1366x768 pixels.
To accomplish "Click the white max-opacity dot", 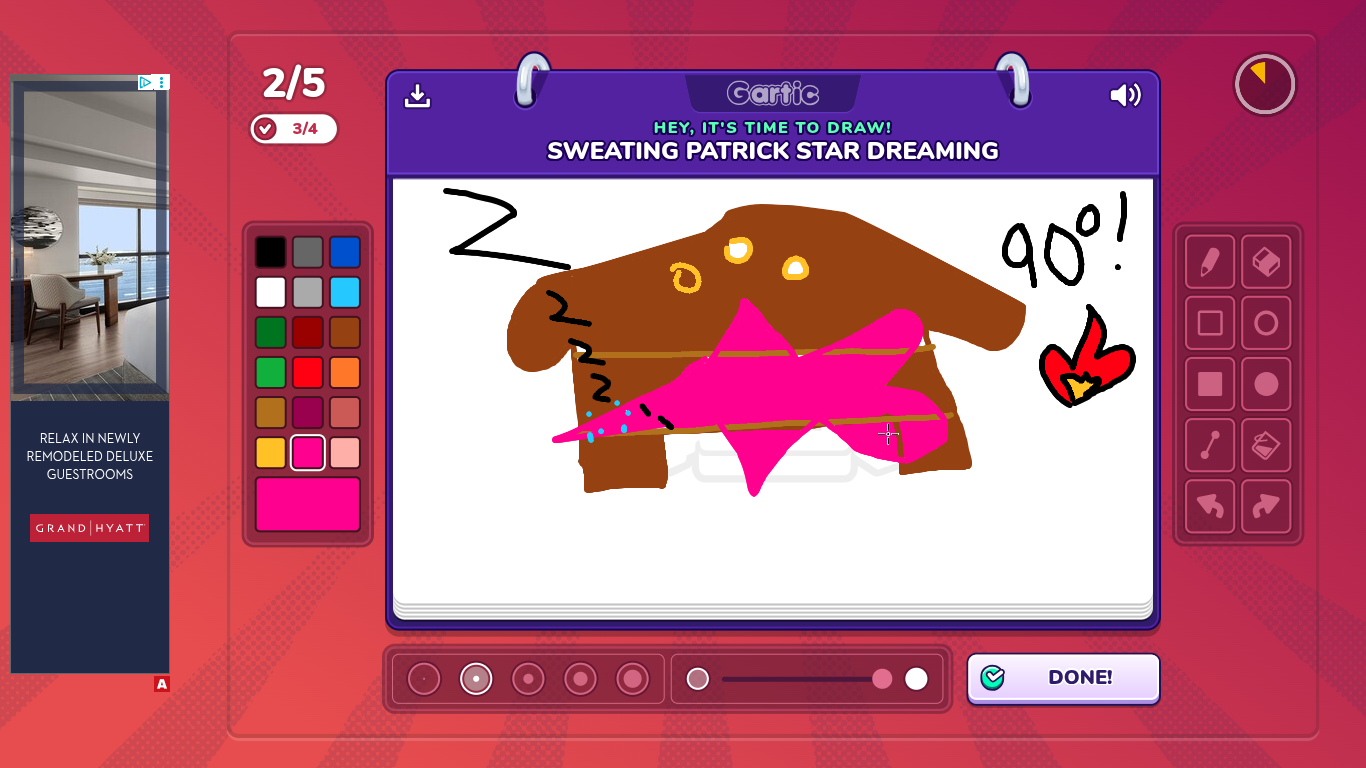I will [916, 679].
